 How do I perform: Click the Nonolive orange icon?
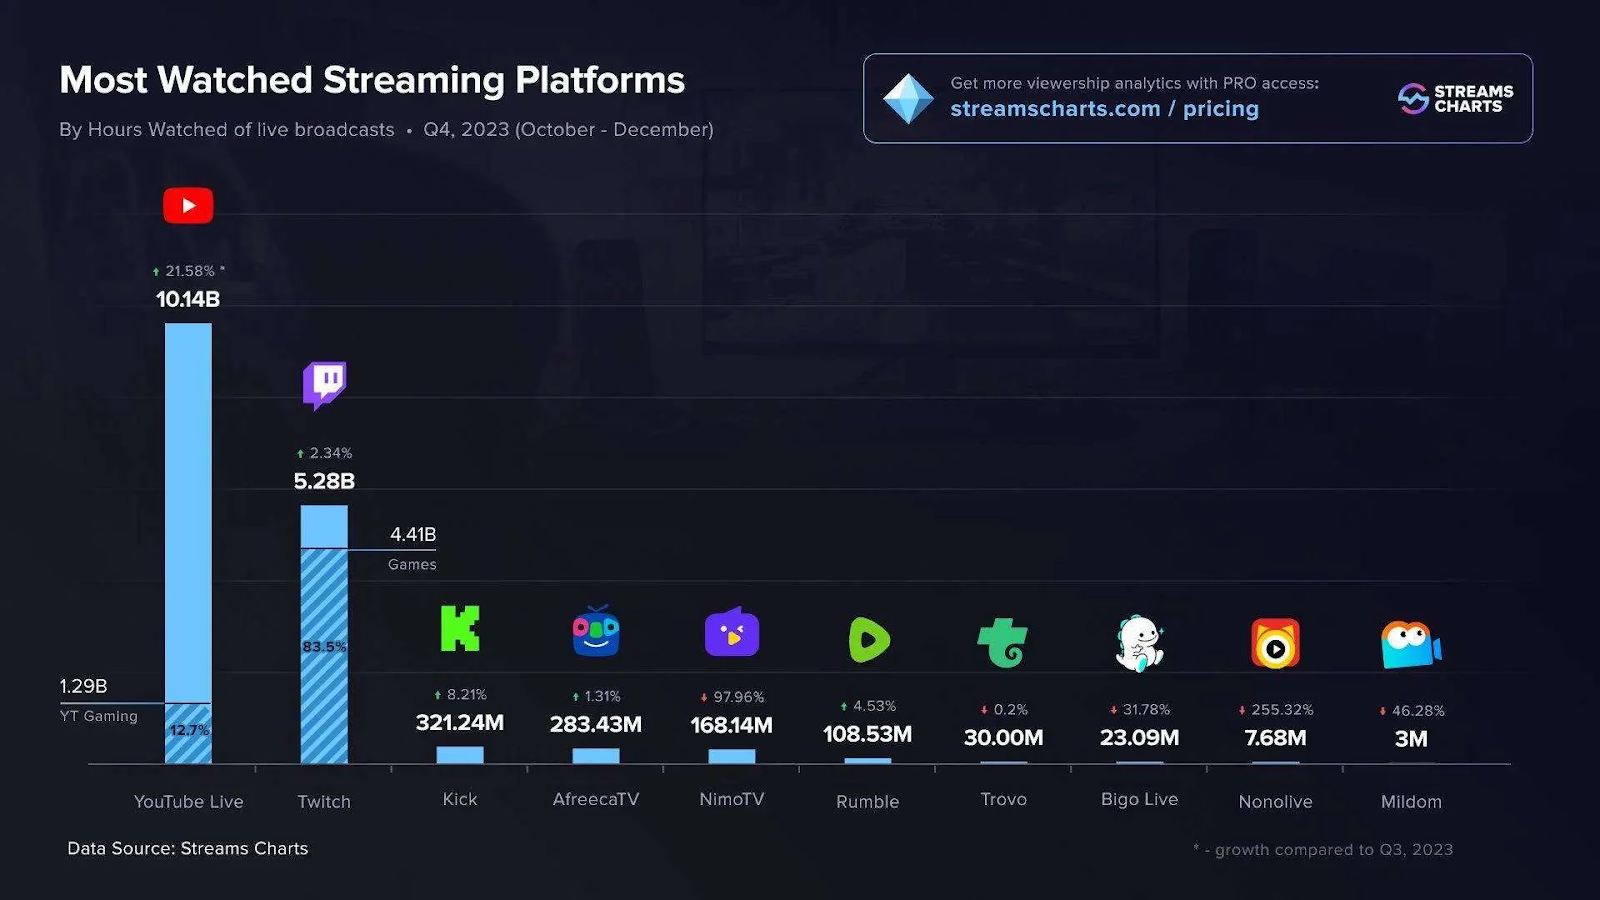point(1275,644)
